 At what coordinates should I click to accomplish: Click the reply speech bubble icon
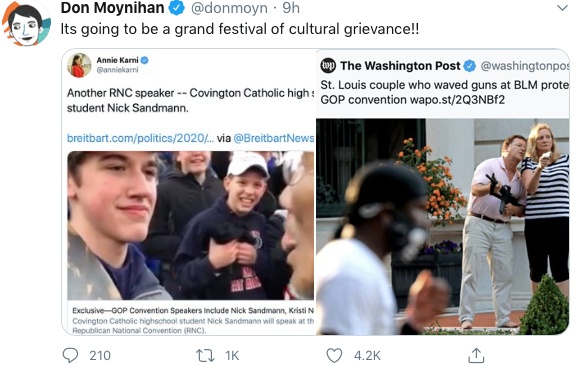70,355
